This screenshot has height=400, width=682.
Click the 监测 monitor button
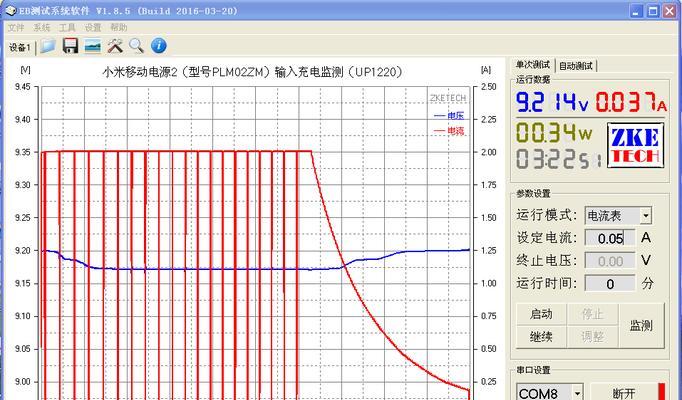pos(642,325)
